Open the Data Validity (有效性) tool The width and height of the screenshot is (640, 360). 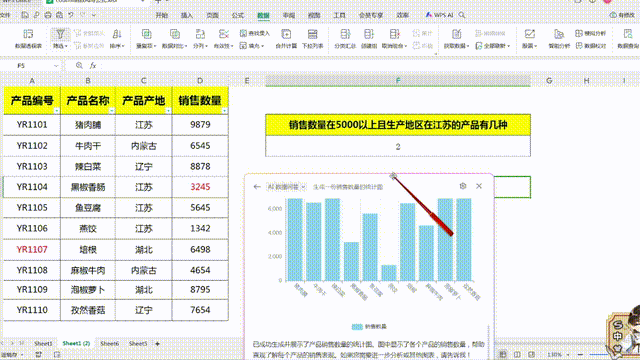(223, 38)
